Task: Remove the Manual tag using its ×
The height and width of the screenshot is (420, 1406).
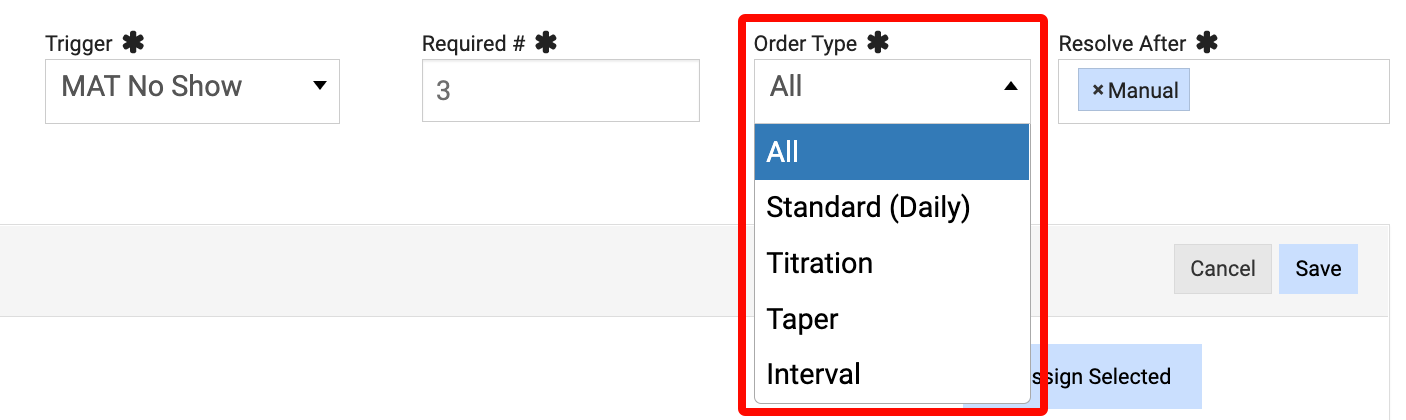Action: [1097, 90]
